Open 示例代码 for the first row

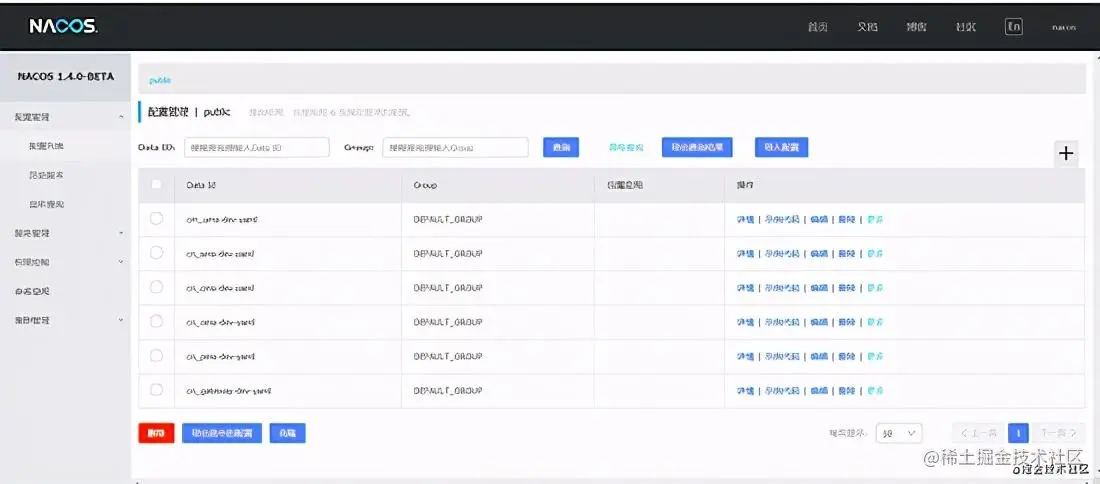pyautogui.click(x=782, y=220)
